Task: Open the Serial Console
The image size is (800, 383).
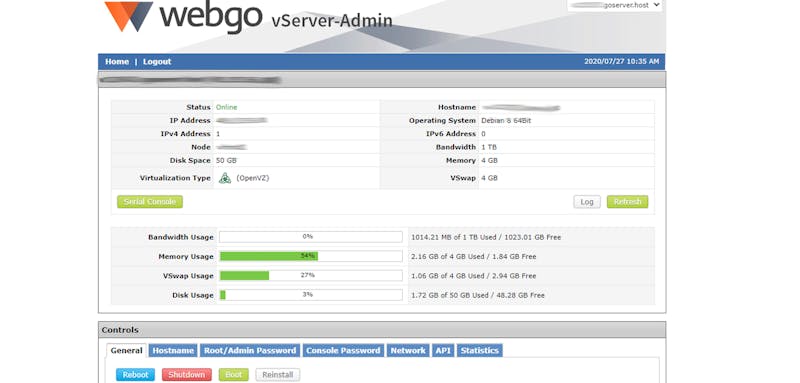Action: click(149, 201)
